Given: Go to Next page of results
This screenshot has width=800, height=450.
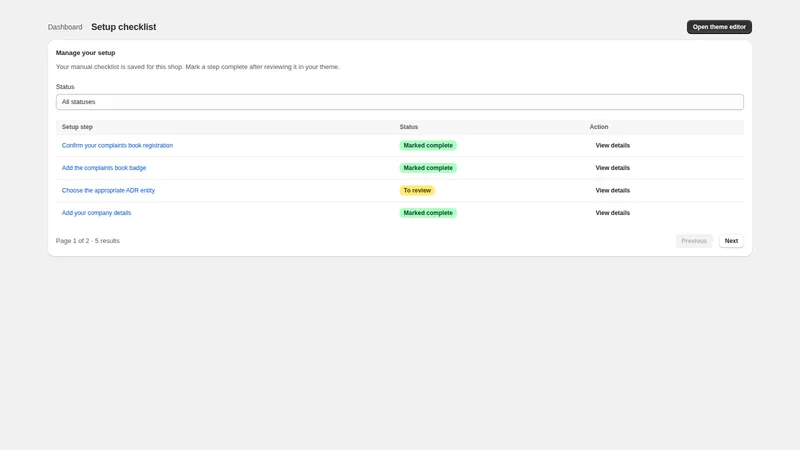Looking at the screenshot, I should coord(731,241).
